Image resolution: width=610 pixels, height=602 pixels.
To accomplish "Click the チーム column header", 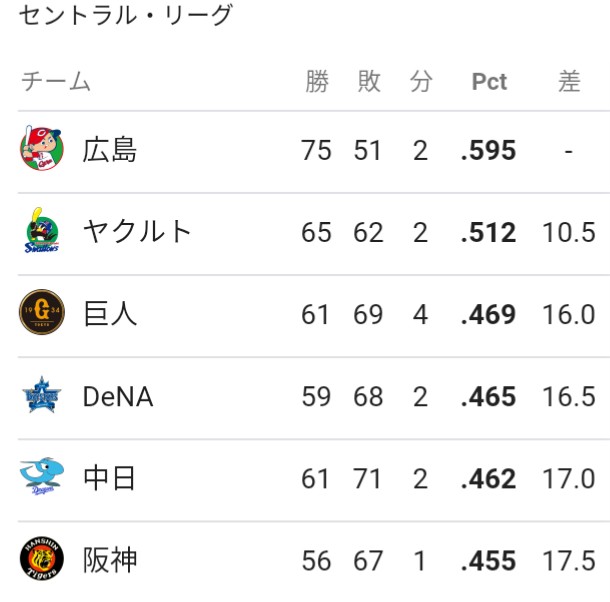I will pyautogui.click(x=56, y=81).
